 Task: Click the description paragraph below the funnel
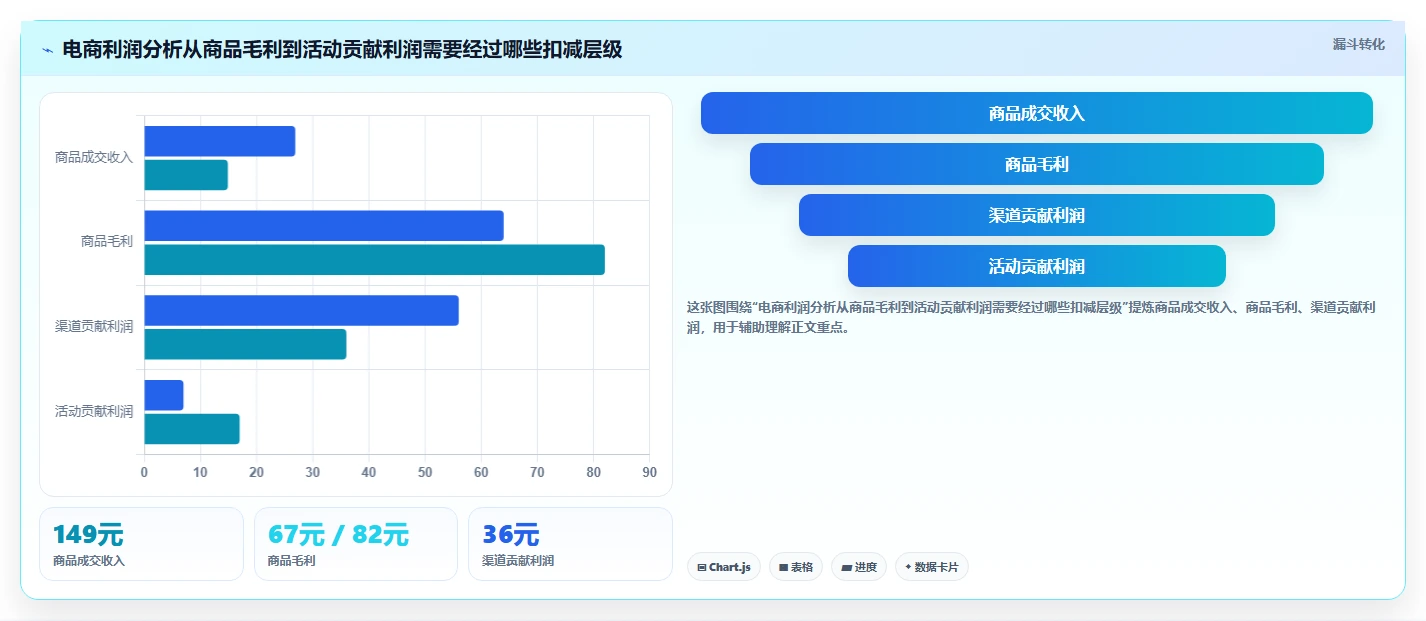tap(1031, 317)
